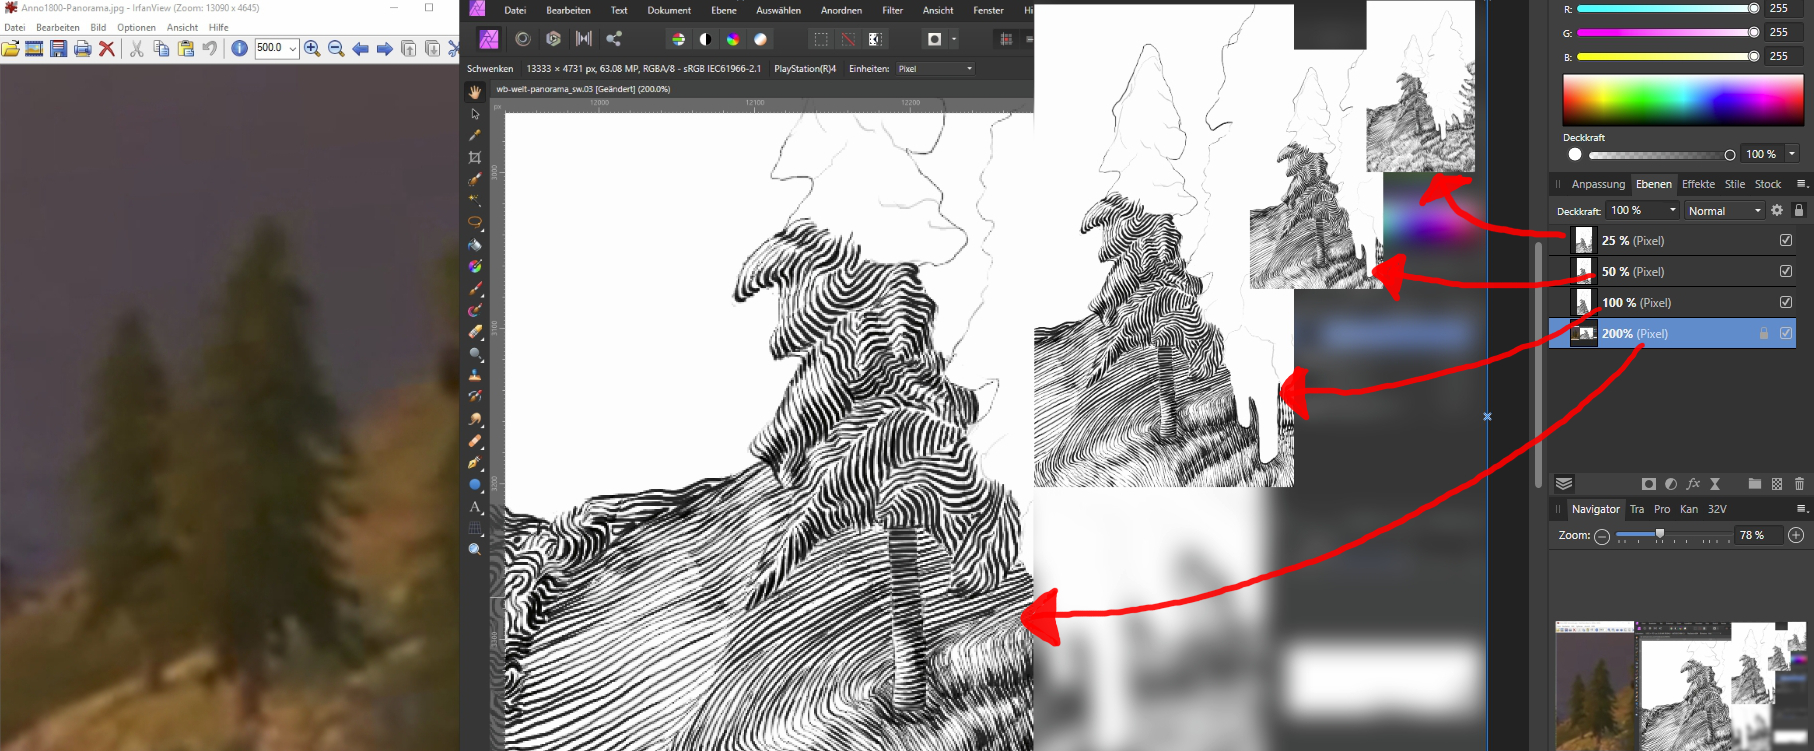Select the Crop tool in Affinity toolbar

pos(475,158)
